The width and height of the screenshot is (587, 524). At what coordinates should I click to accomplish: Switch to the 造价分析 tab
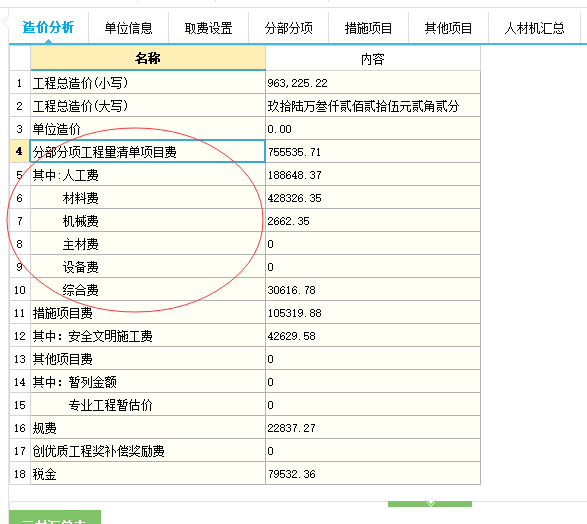(x=48, y=28)
